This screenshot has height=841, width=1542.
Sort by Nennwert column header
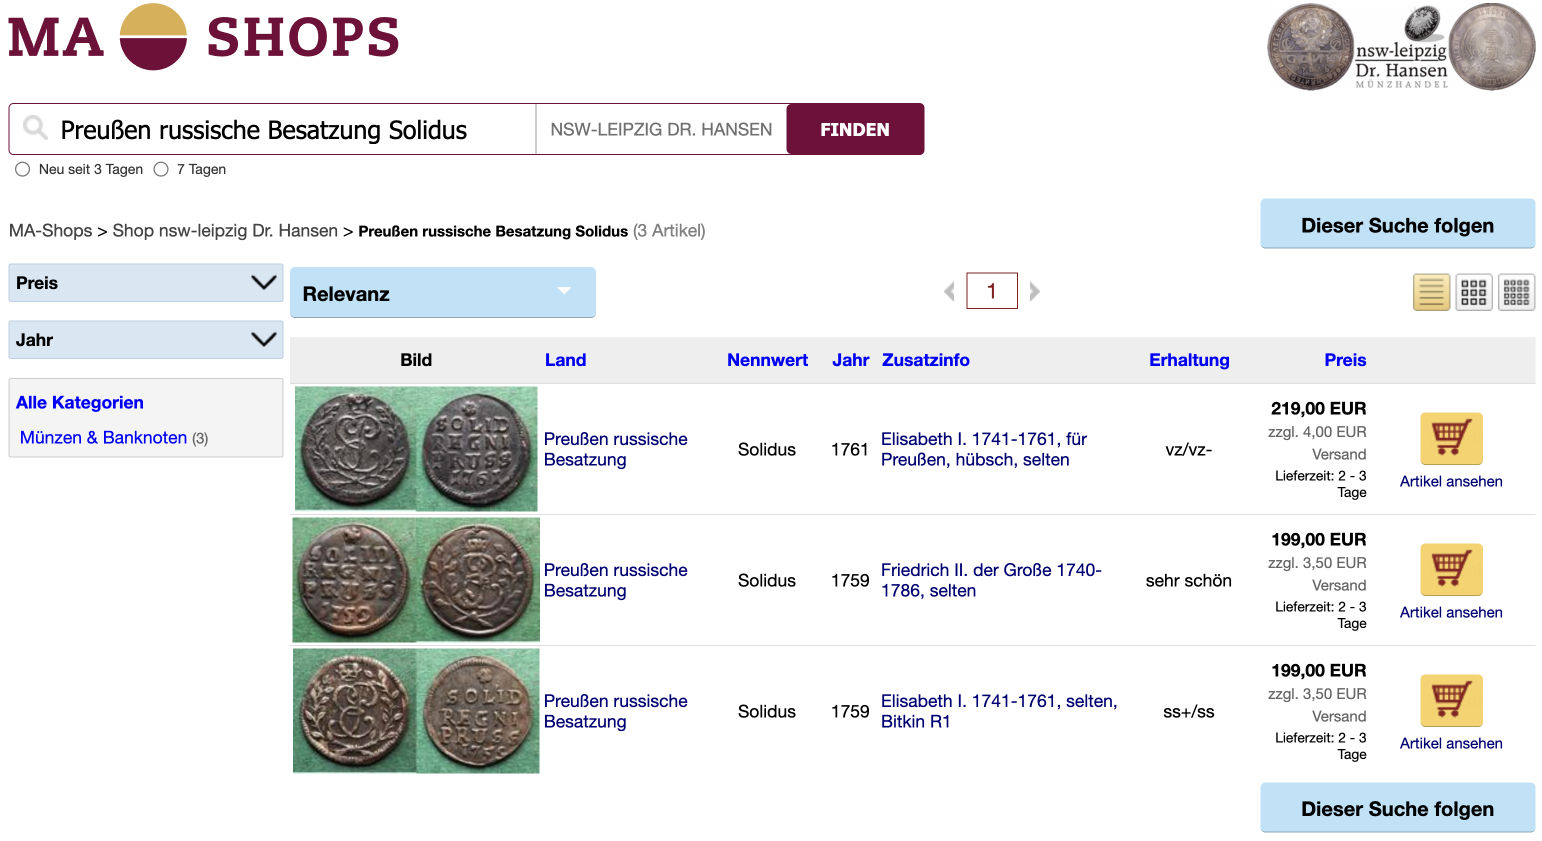pyautogui.click(x=767, y=360)
